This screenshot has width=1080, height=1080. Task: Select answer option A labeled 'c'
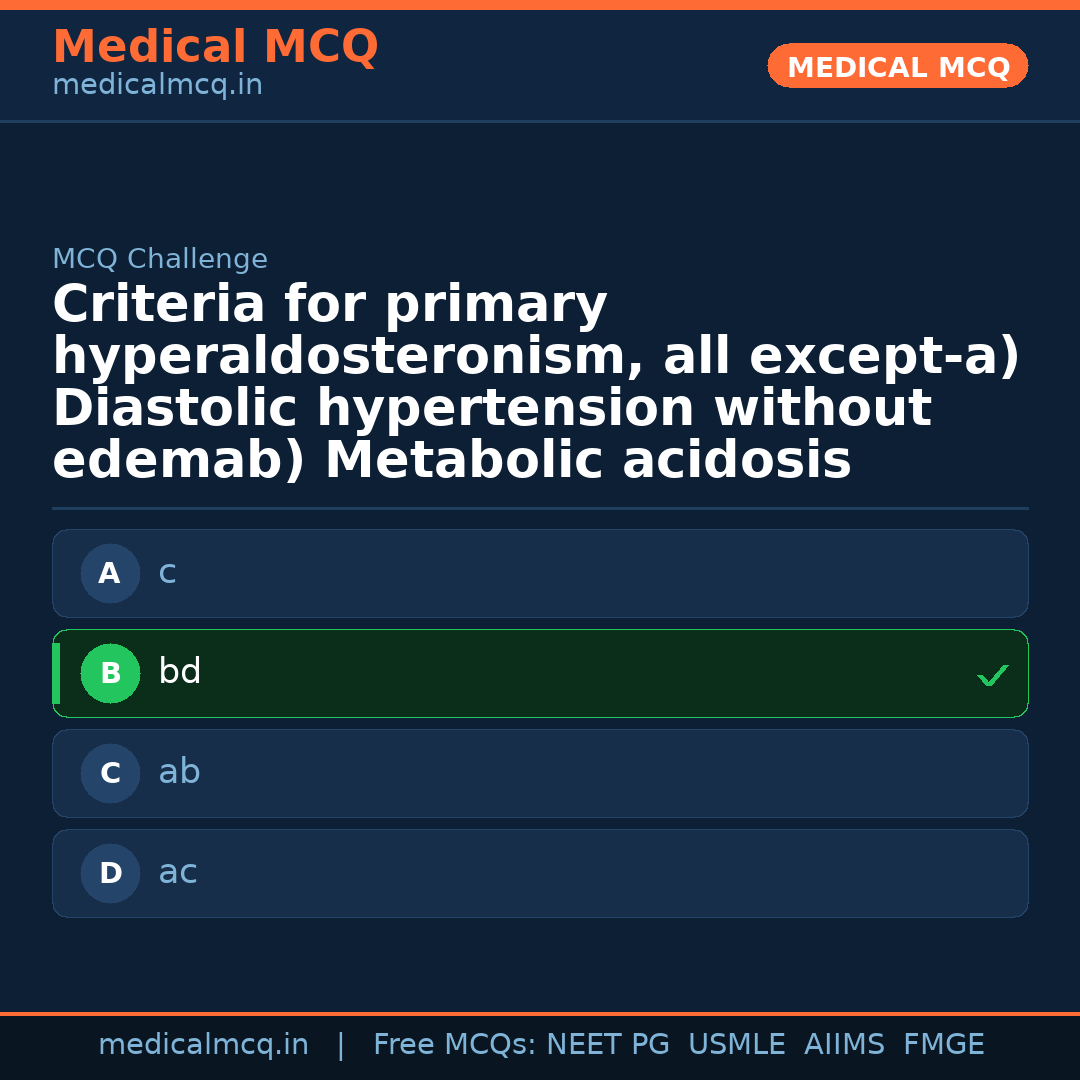click(x=540, y=573)
